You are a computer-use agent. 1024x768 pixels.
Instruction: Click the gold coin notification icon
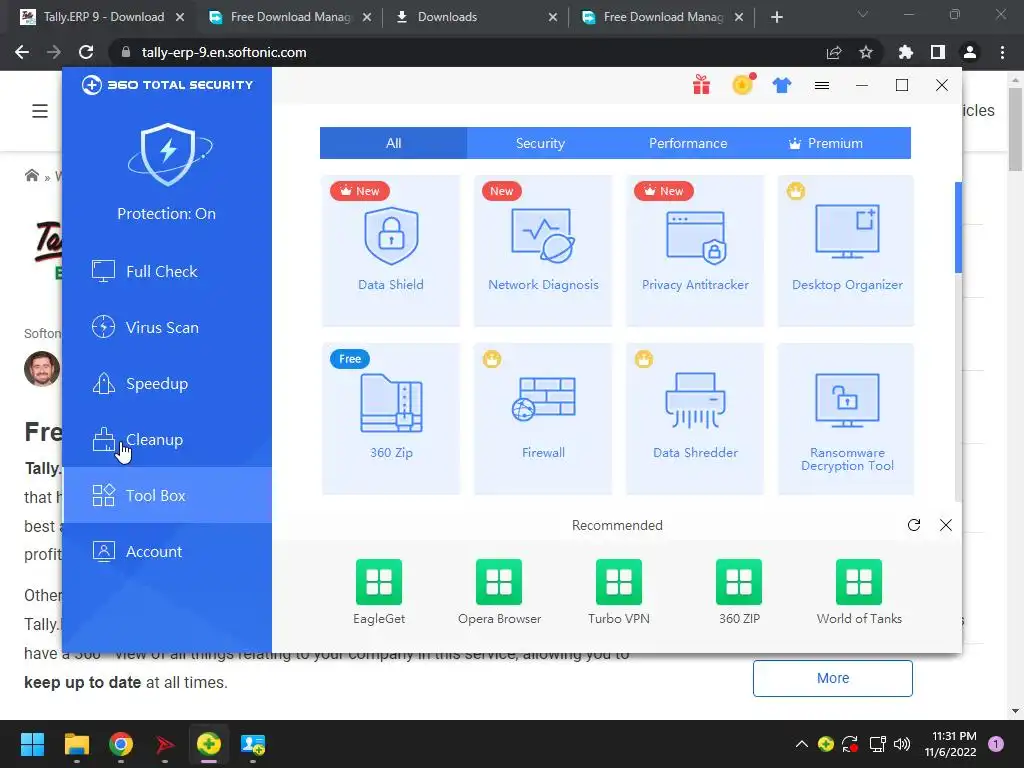(x=743, y=84)
